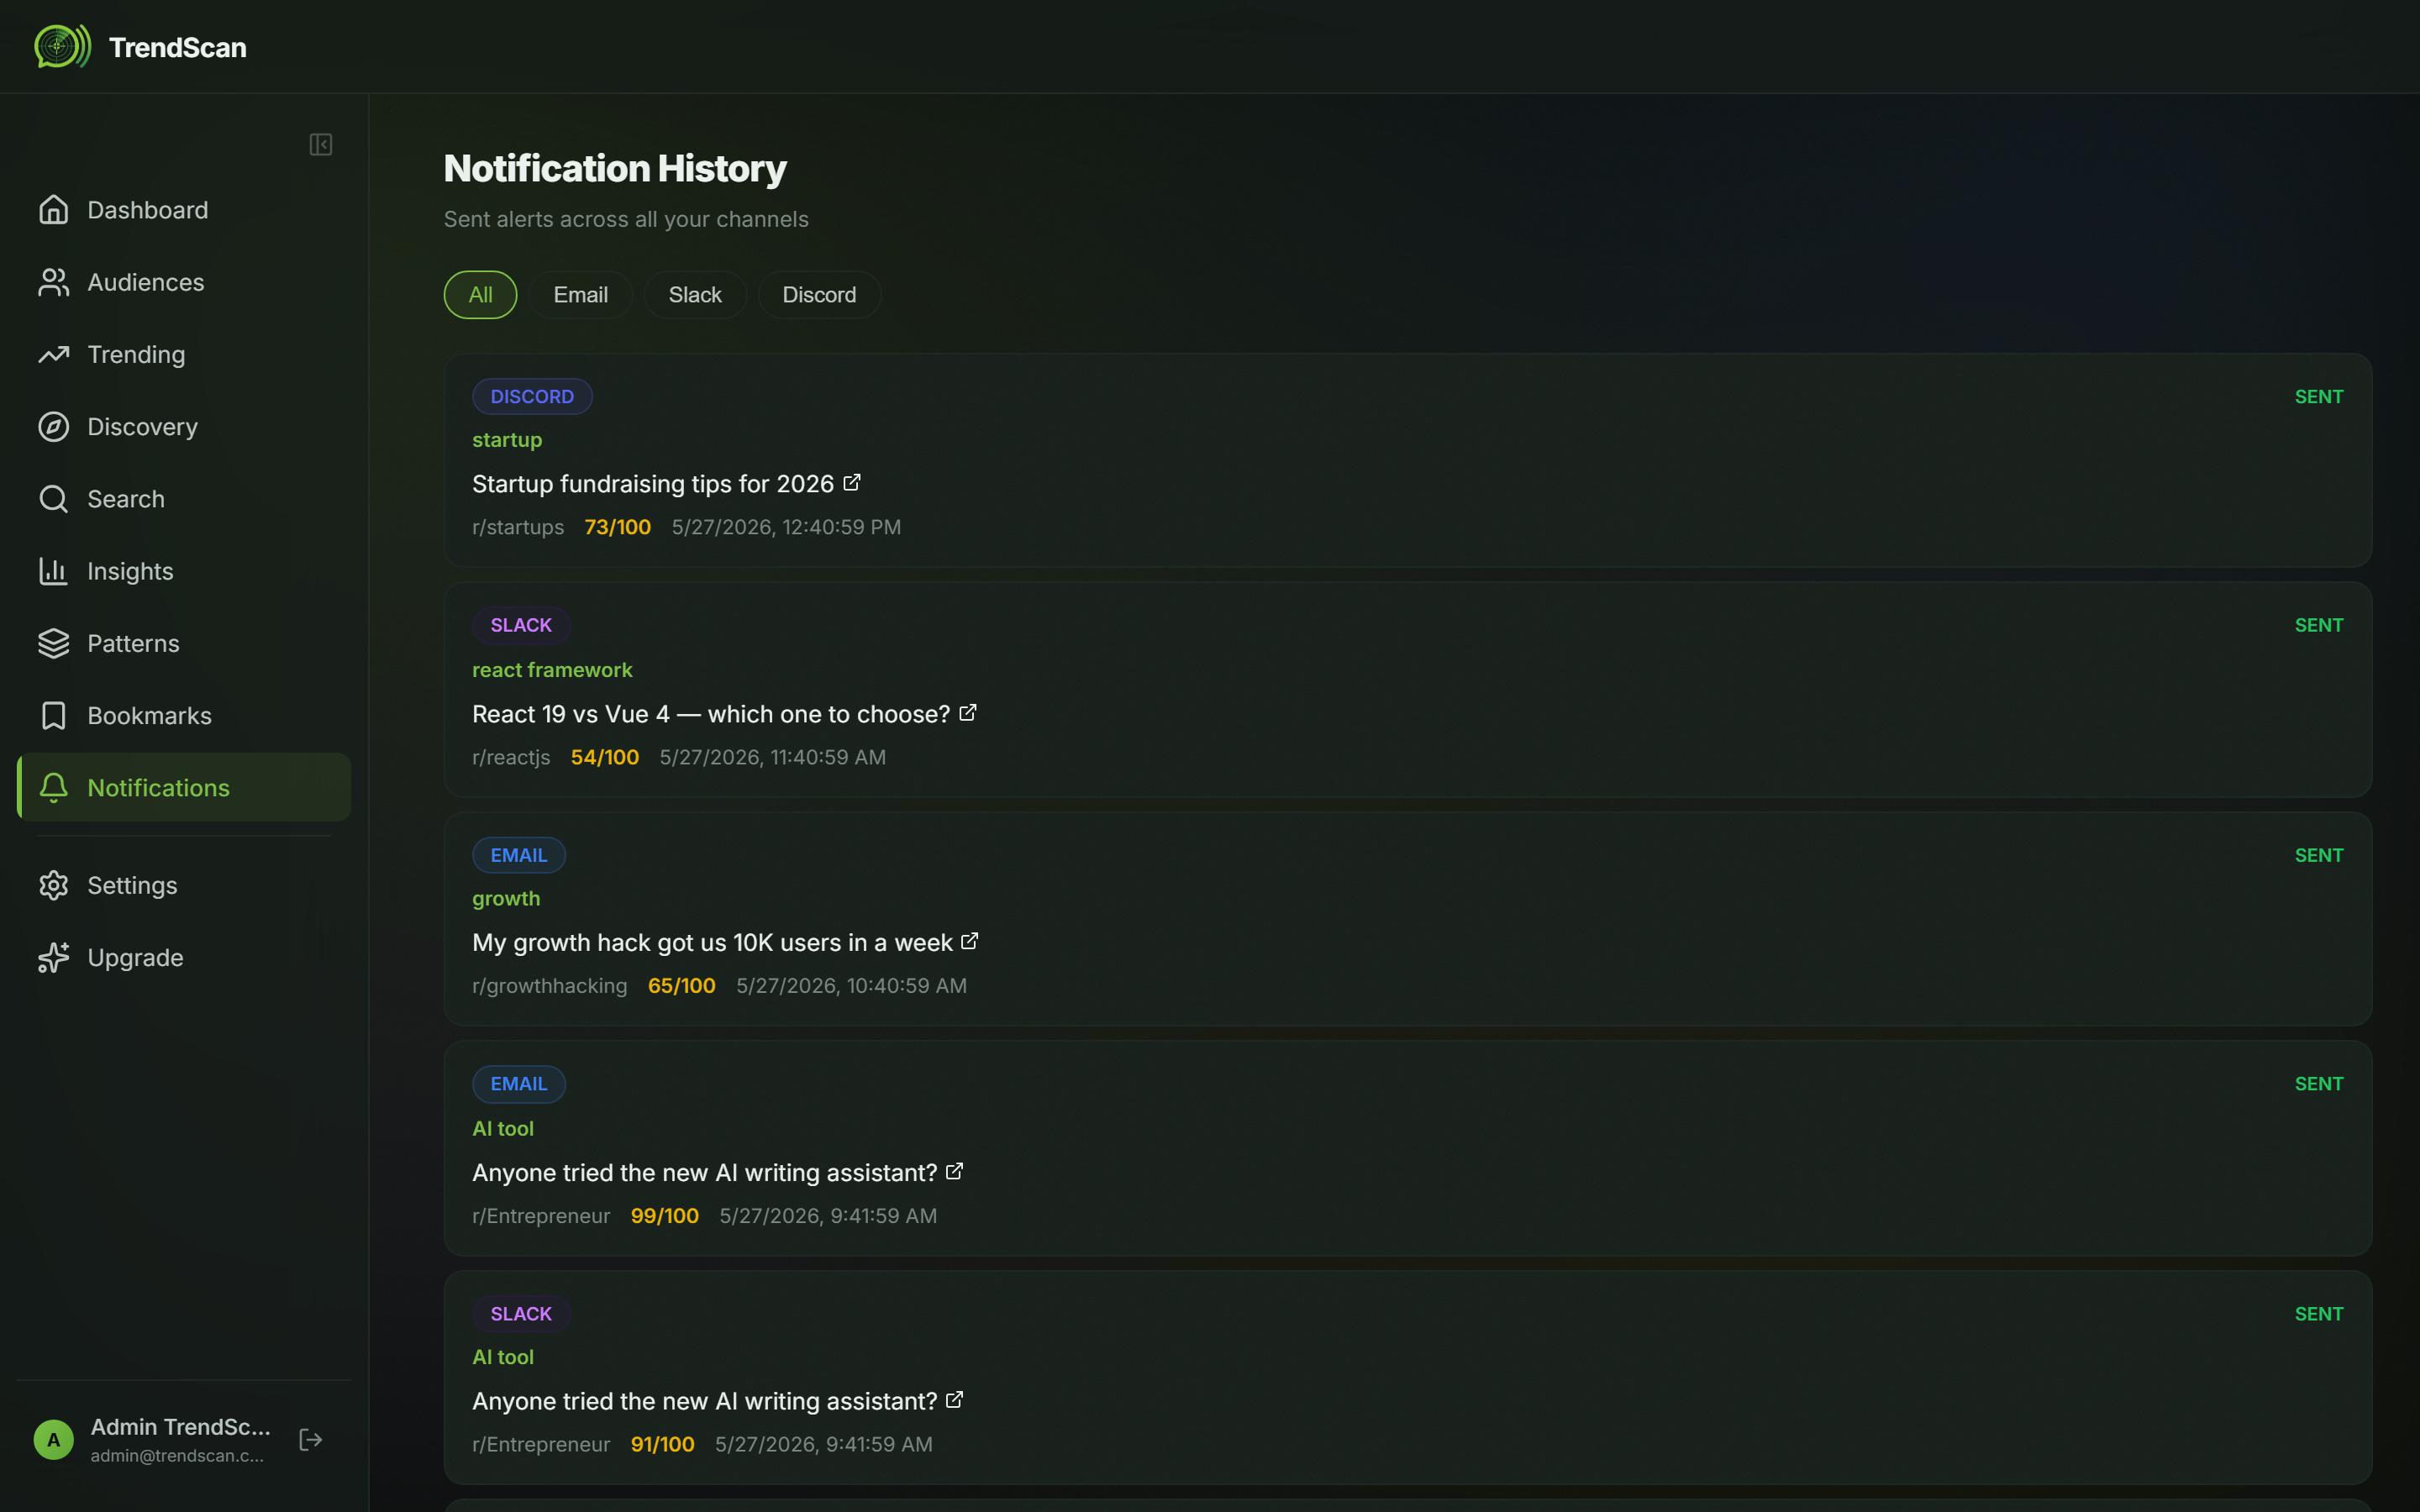Open React 19 vs Vue 4 post
The height and width of the screenshot is (1512, 2420).
711,714
